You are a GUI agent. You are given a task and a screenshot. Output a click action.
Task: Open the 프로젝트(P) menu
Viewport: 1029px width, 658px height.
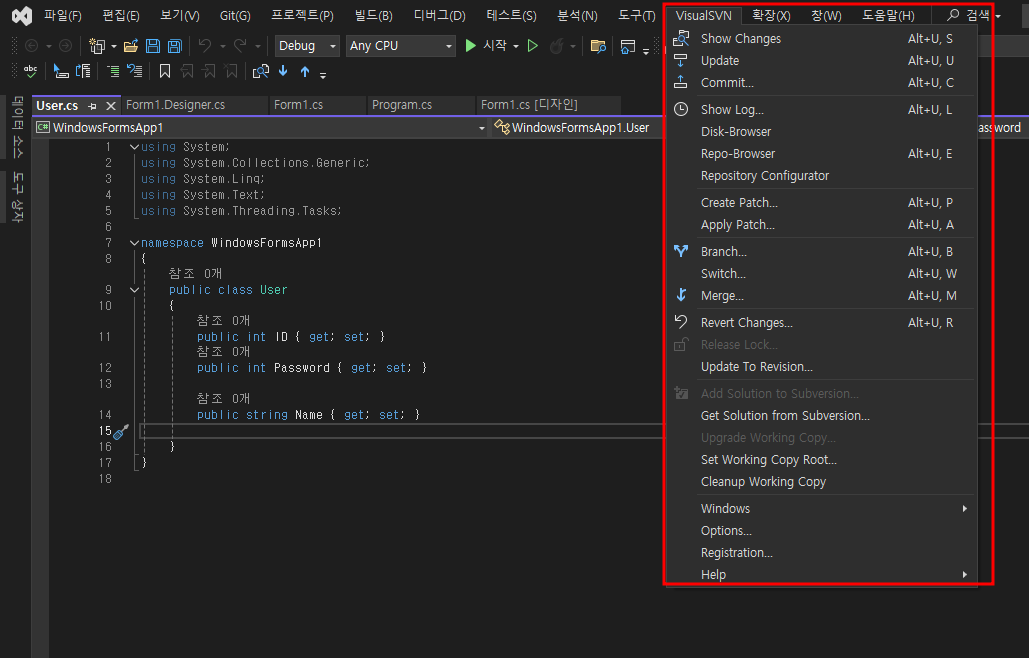click(x=303, y=15)
